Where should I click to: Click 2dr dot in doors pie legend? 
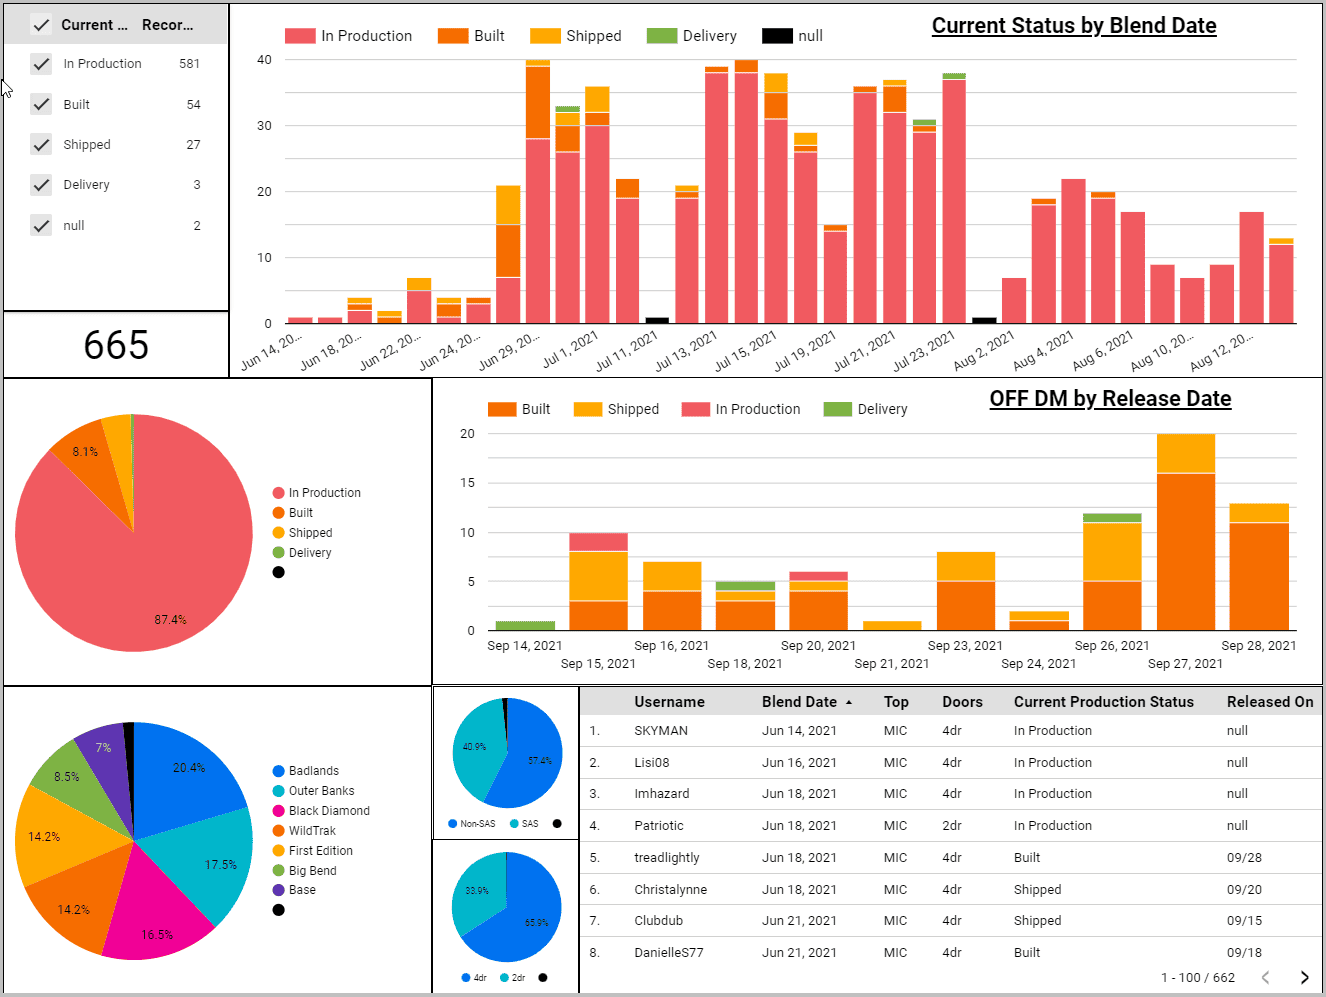click(x=505, y=978)
